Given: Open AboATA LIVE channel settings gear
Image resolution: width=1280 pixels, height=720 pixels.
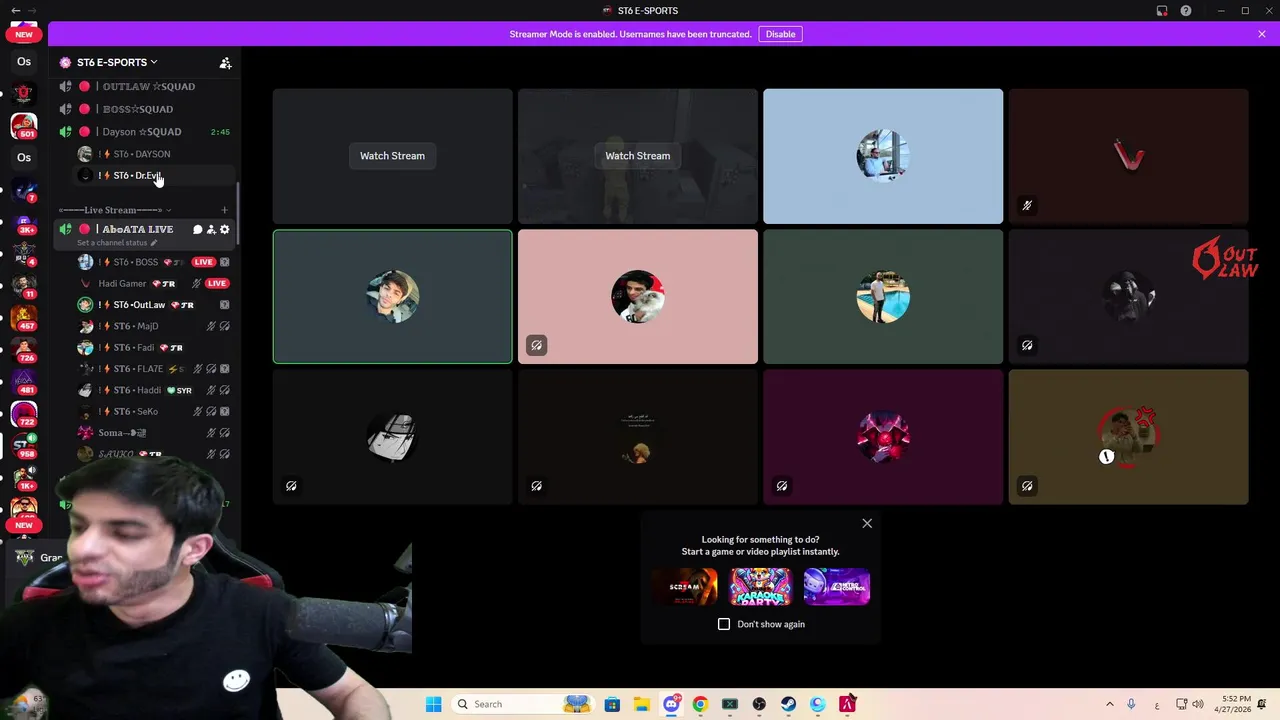Looking at the screenshot, I should click(224, 230).
